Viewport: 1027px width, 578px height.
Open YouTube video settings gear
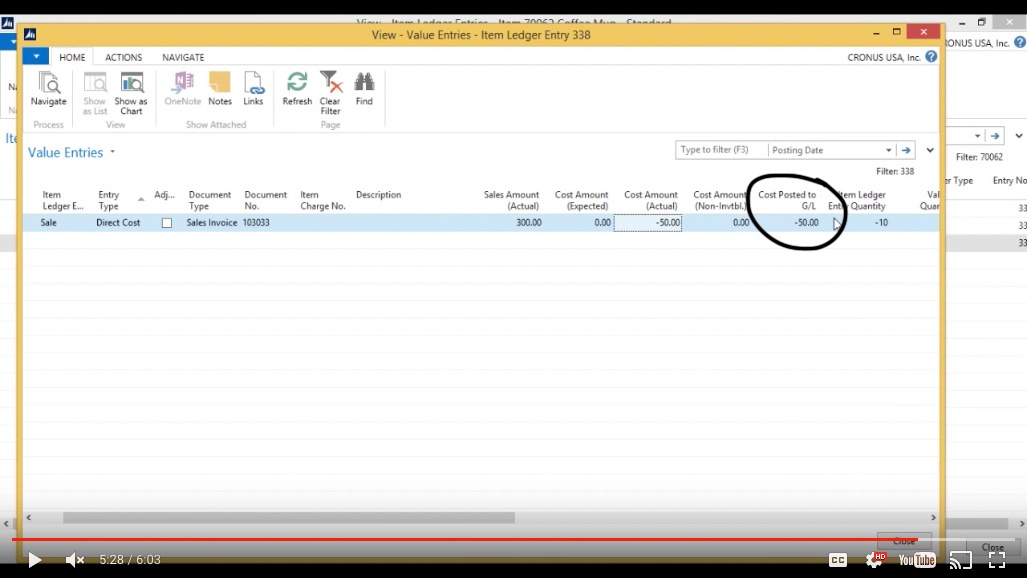(x=875, y=559)
